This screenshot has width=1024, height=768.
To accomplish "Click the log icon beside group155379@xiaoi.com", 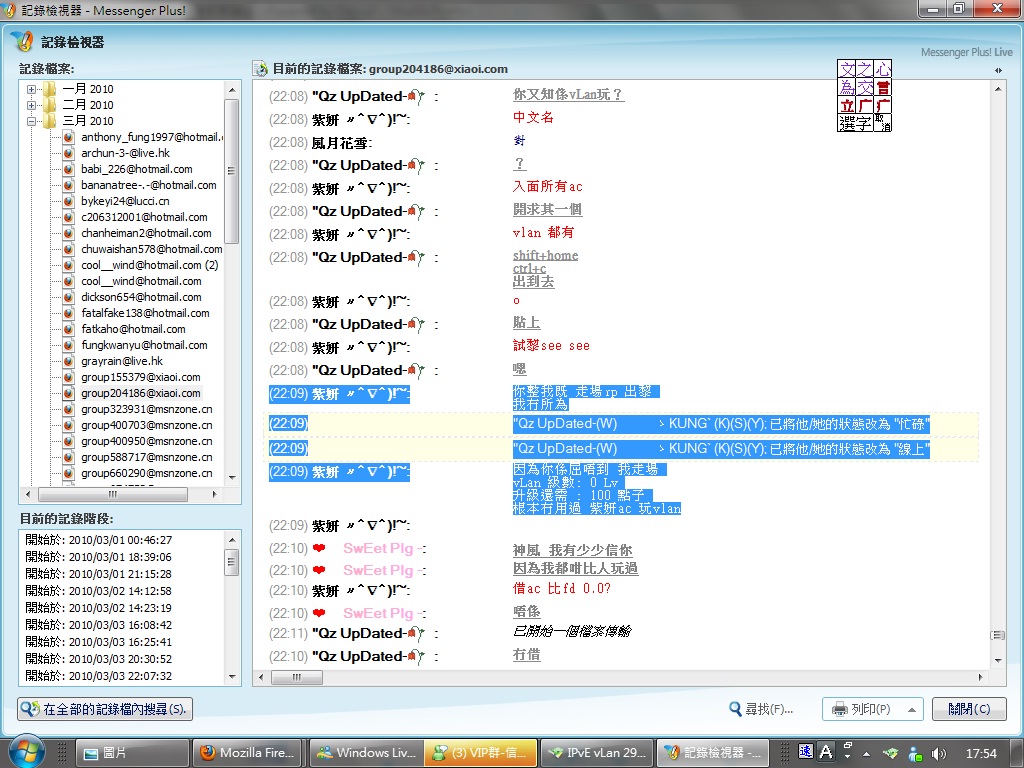I will (x=68, y=377).
